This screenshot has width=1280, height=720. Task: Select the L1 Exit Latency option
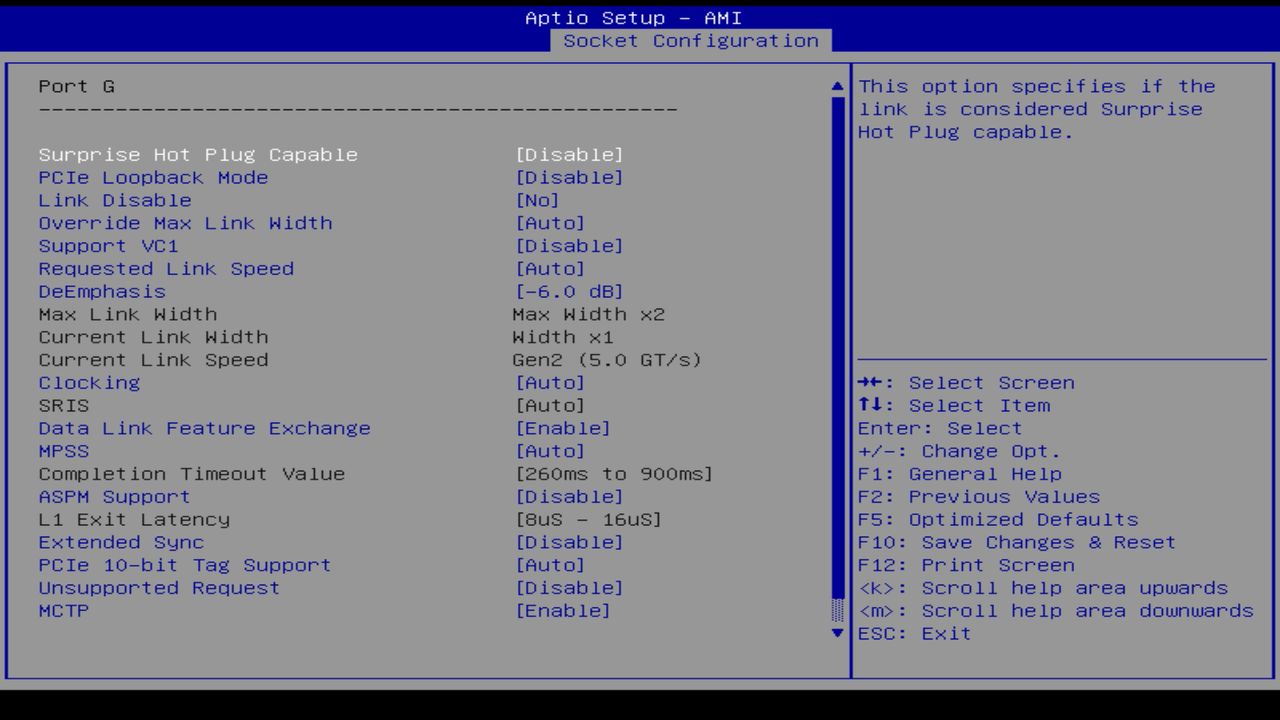pyautogui.click(x=133, y=519)
